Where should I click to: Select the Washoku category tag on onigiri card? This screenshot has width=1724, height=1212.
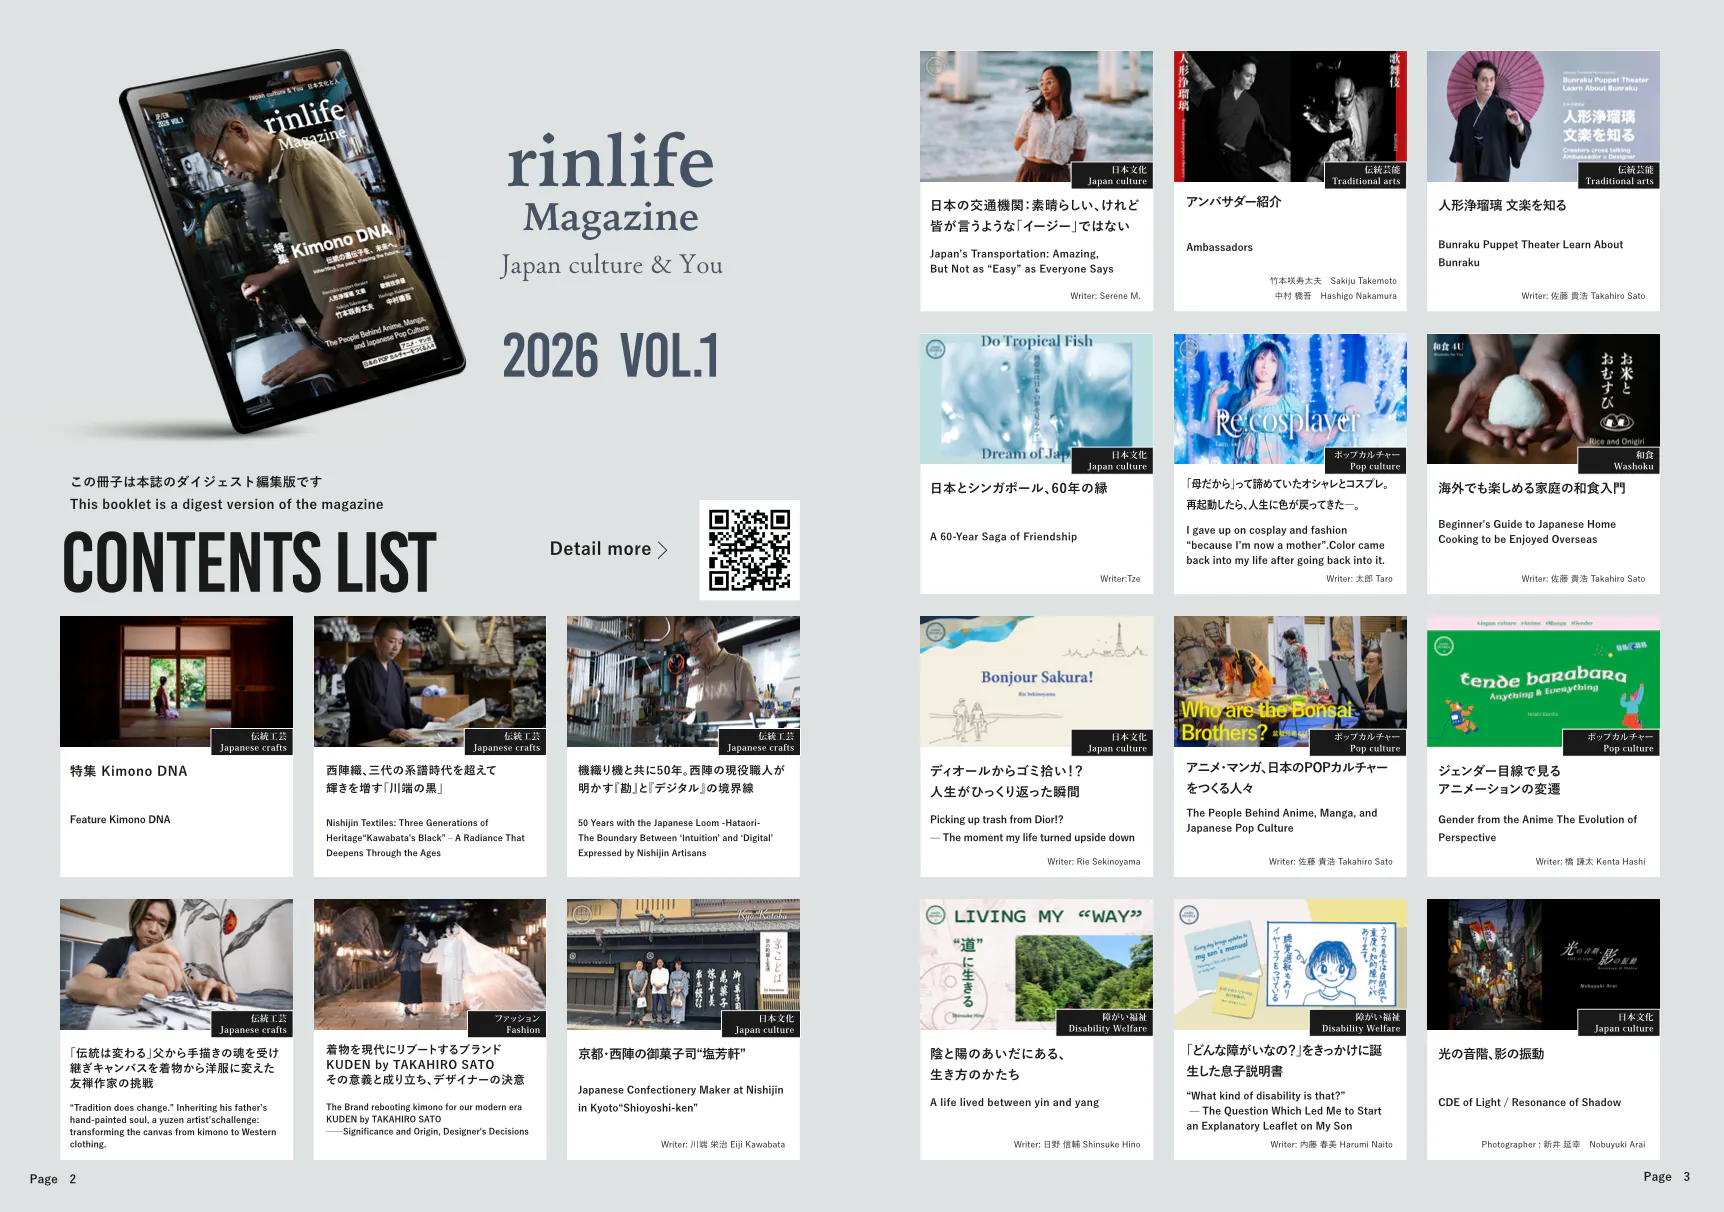(1619, 460)
